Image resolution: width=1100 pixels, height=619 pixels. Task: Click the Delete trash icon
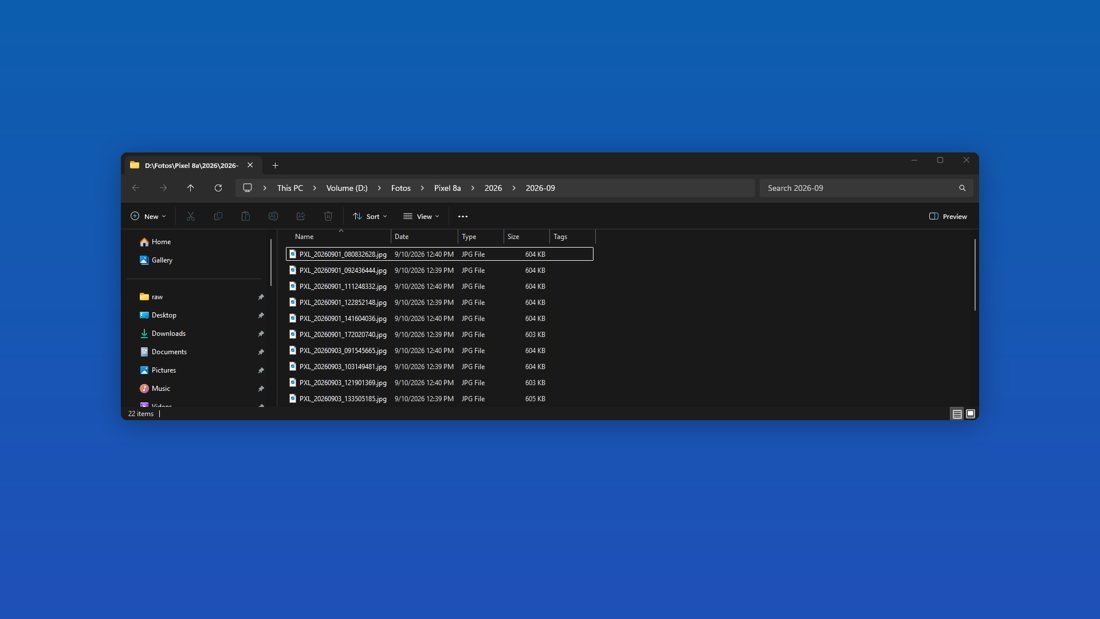328,216
